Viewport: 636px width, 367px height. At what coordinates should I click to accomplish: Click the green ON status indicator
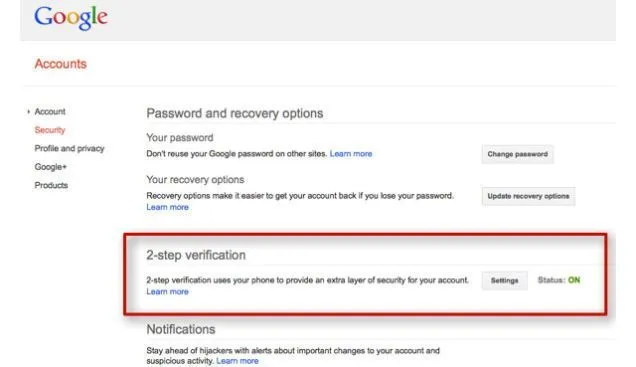574,280
